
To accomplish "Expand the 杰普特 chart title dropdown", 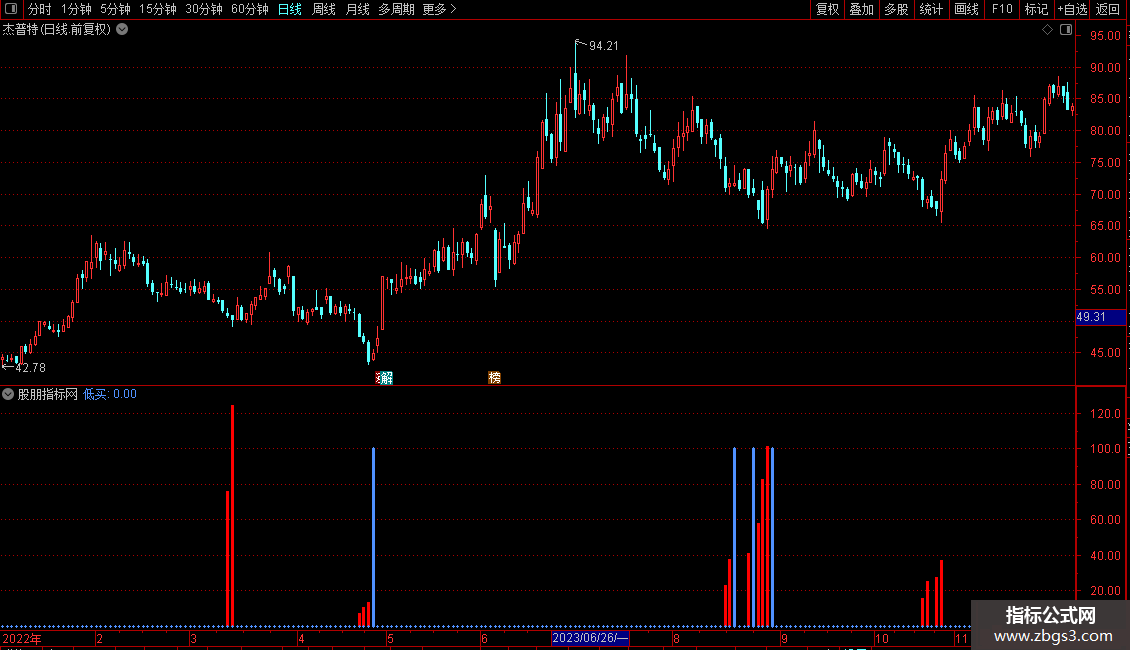I will point(123,30).
